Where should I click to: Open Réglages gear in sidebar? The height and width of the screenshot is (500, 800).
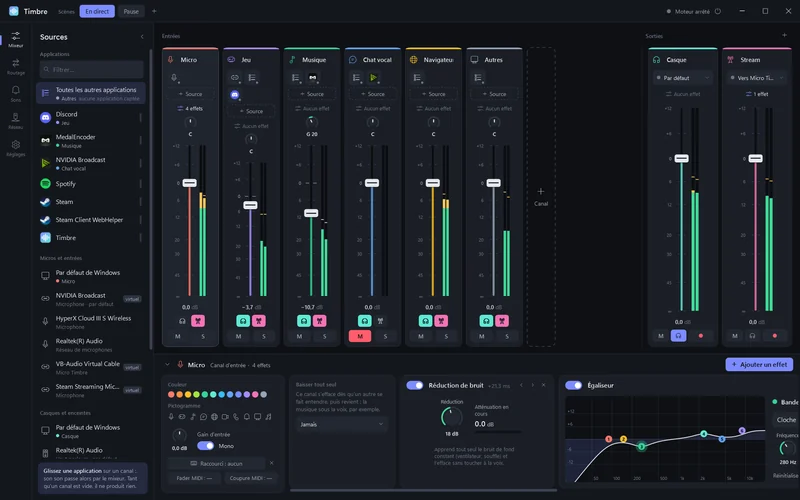16,148
